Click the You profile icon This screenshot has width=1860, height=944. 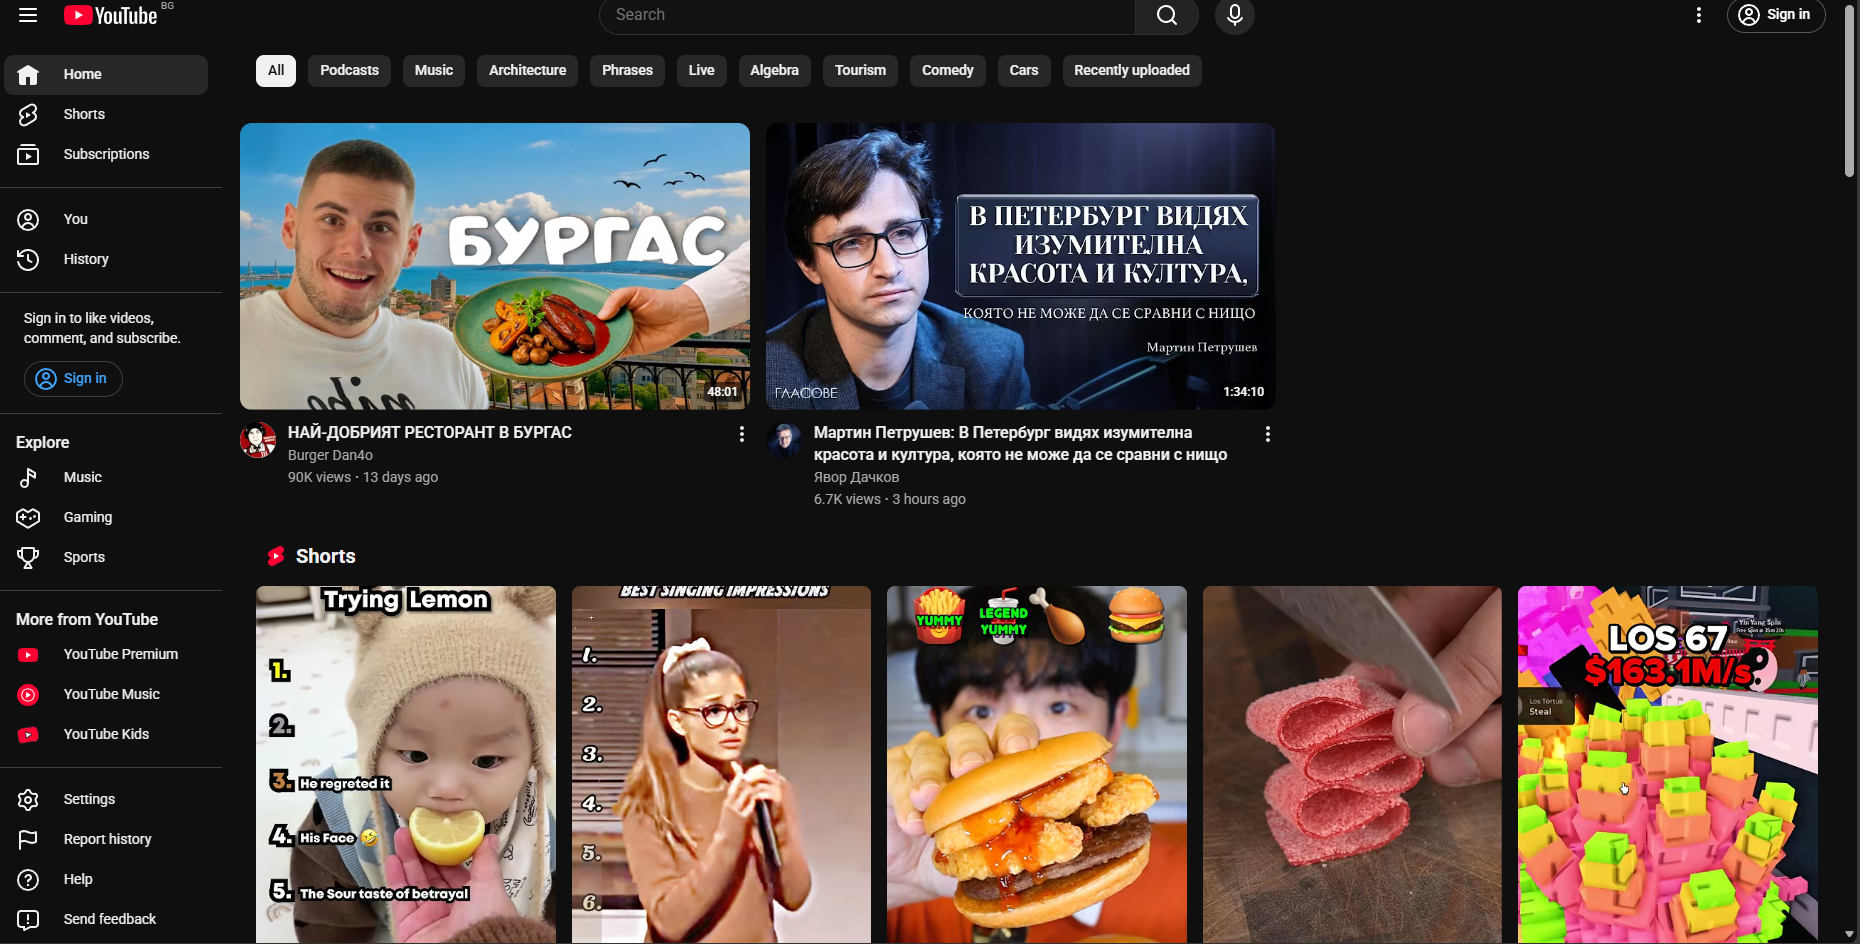pos(28,220)
